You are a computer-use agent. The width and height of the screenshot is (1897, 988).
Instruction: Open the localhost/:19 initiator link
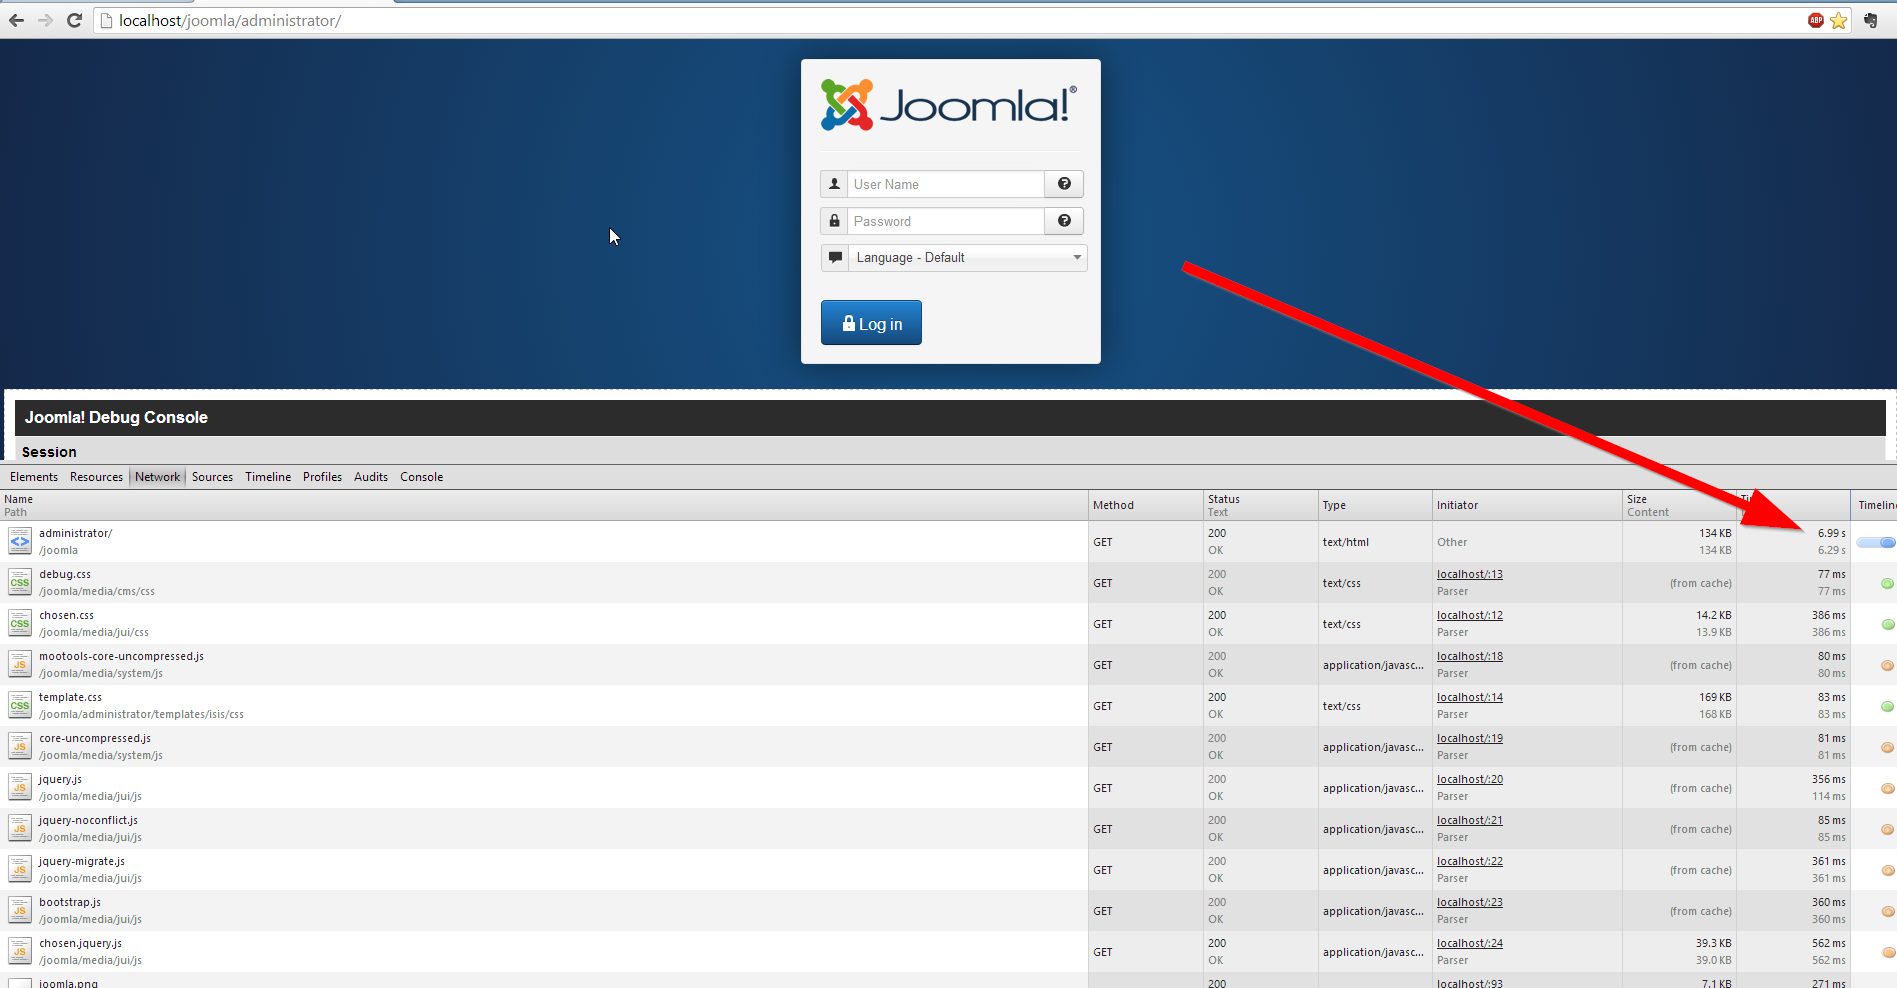tap(1470, 738)
